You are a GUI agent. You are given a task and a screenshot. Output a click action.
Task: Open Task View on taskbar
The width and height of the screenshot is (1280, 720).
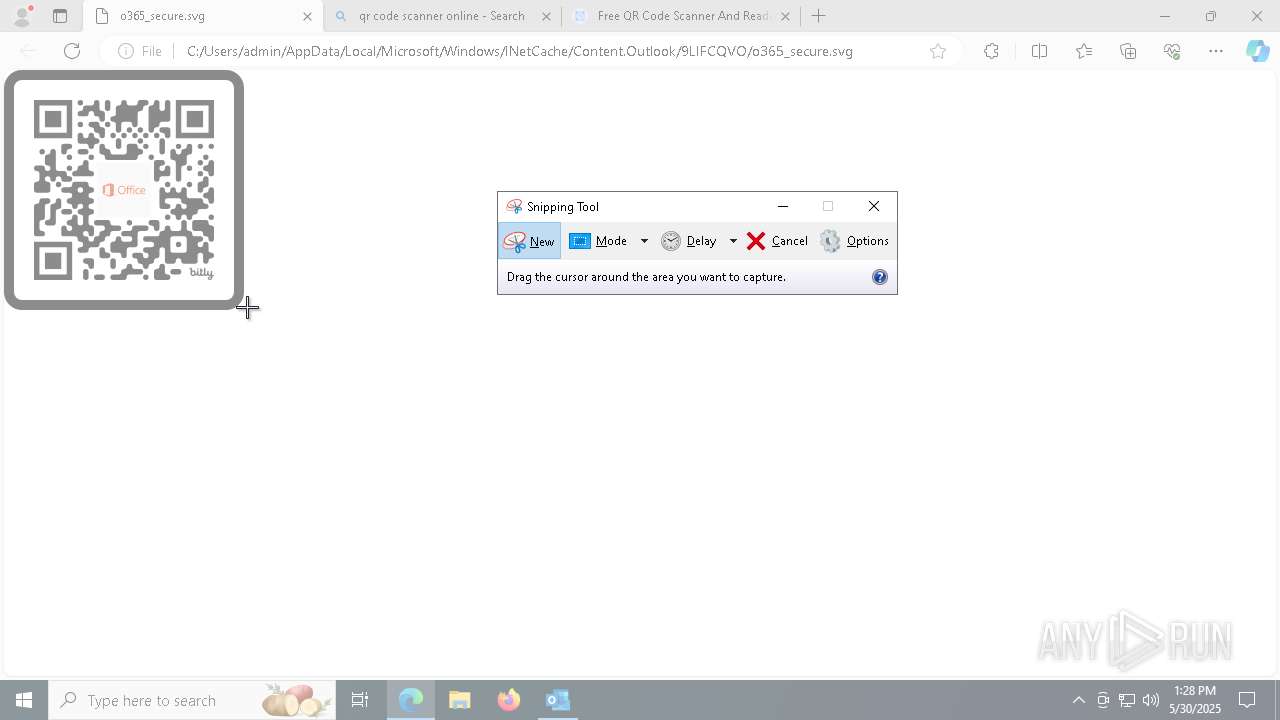[360, 700]
